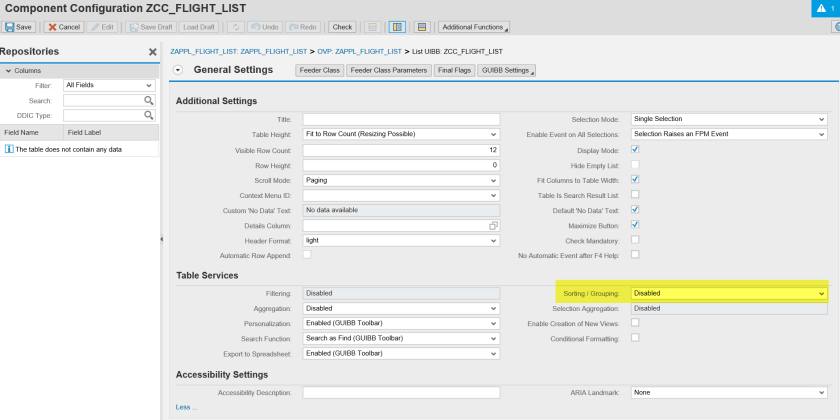This screenshot has height=420, width=840.
Task: Open value help for Details Column
Action: click(x=493, y=226)
